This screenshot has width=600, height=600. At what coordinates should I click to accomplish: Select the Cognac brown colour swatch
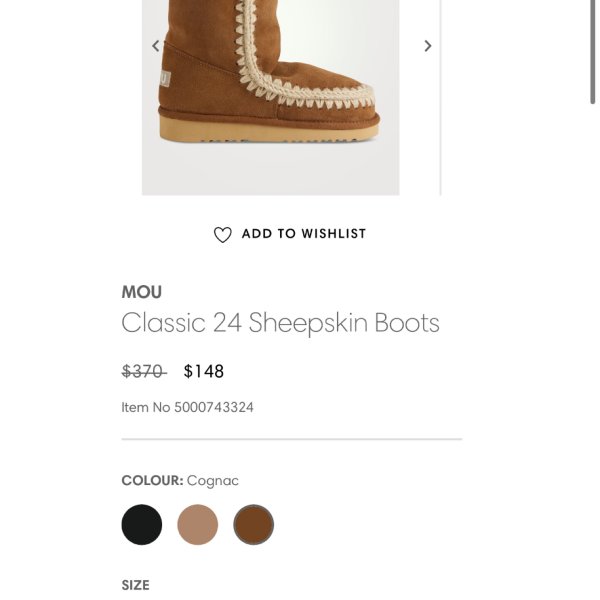point(254,525)
